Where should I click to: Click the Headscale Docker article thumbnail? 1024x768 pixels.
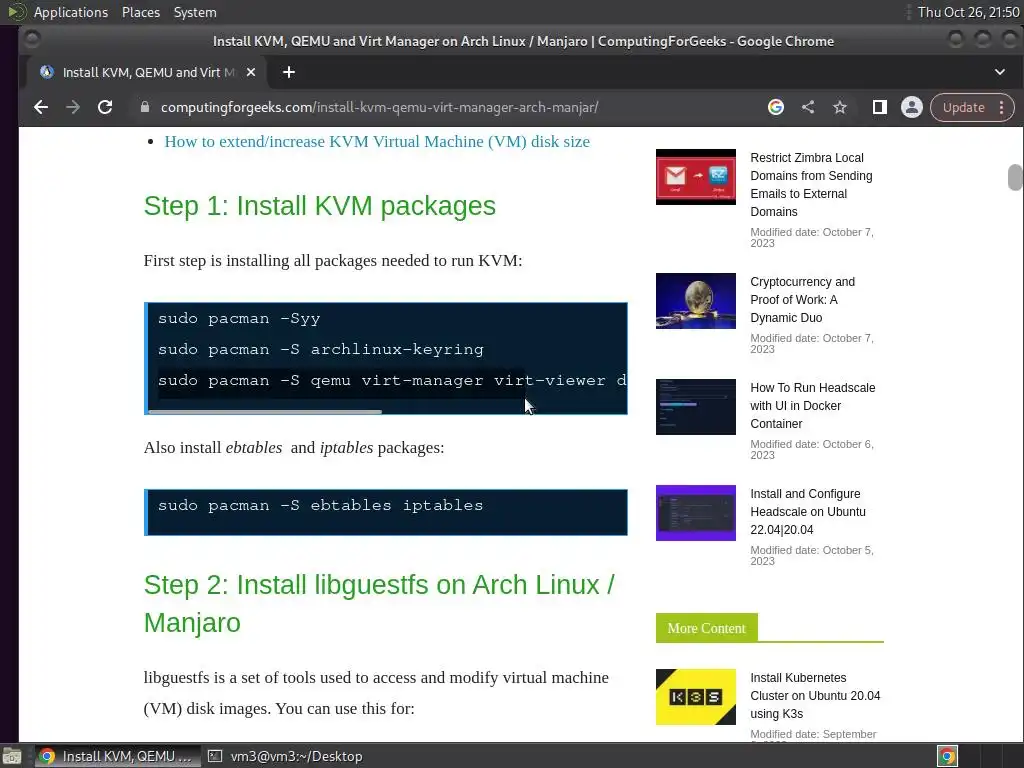(x=696, y=407)
